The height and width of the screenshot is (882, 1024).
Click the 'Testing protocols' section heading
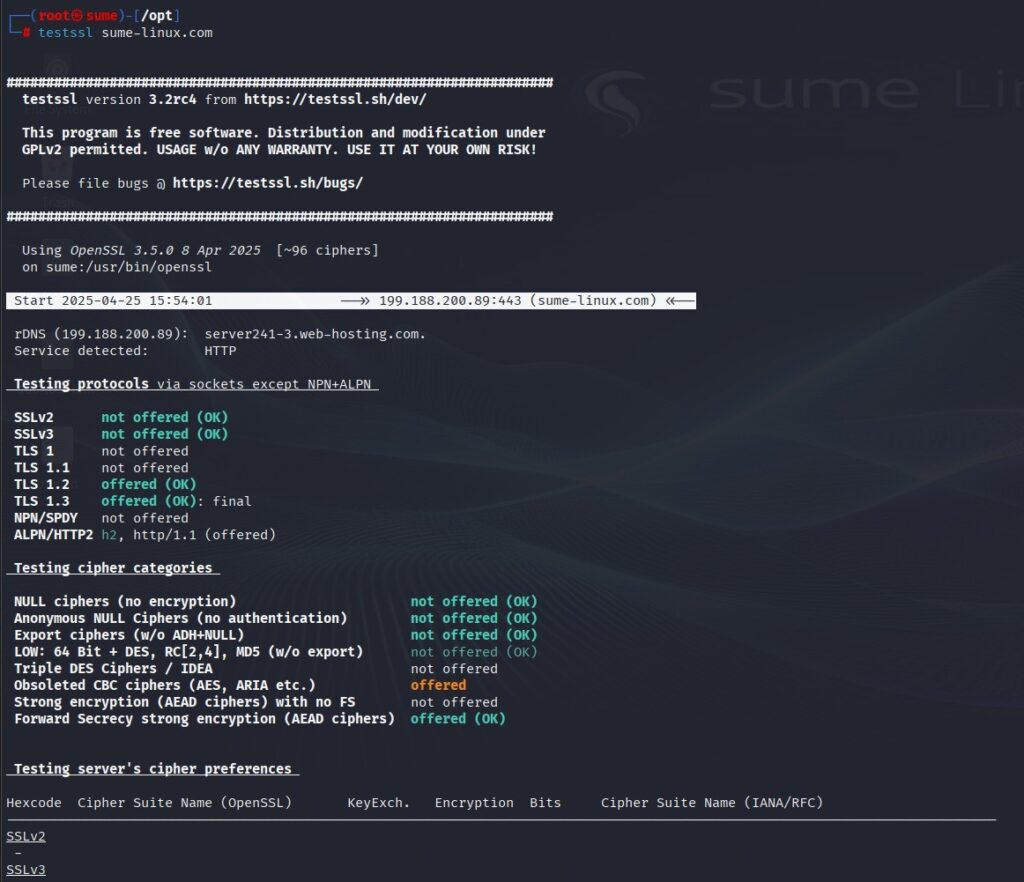pos(81,384)
